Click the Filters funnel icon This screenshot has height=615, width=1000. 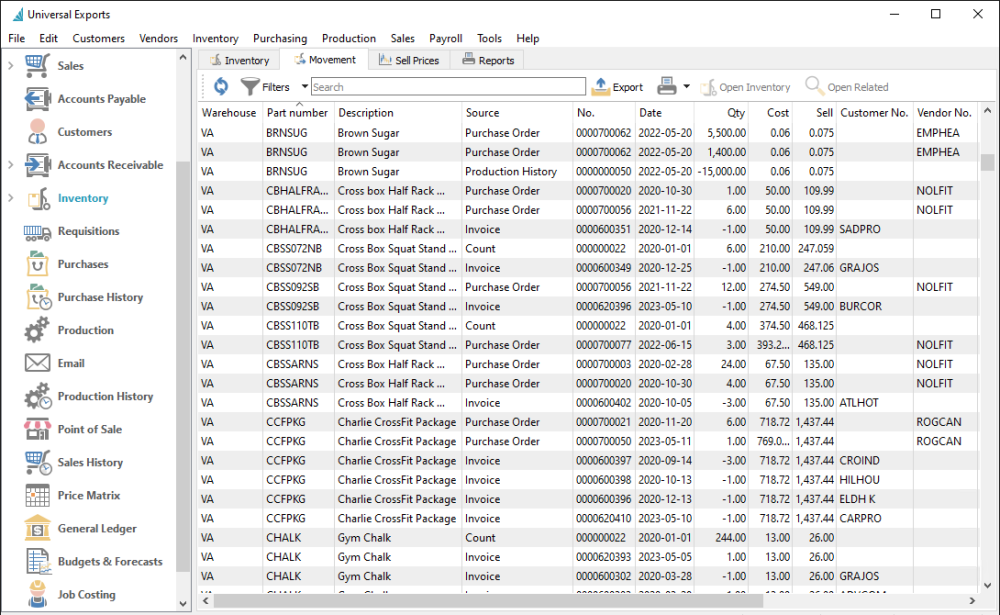(x=250, y=87)
